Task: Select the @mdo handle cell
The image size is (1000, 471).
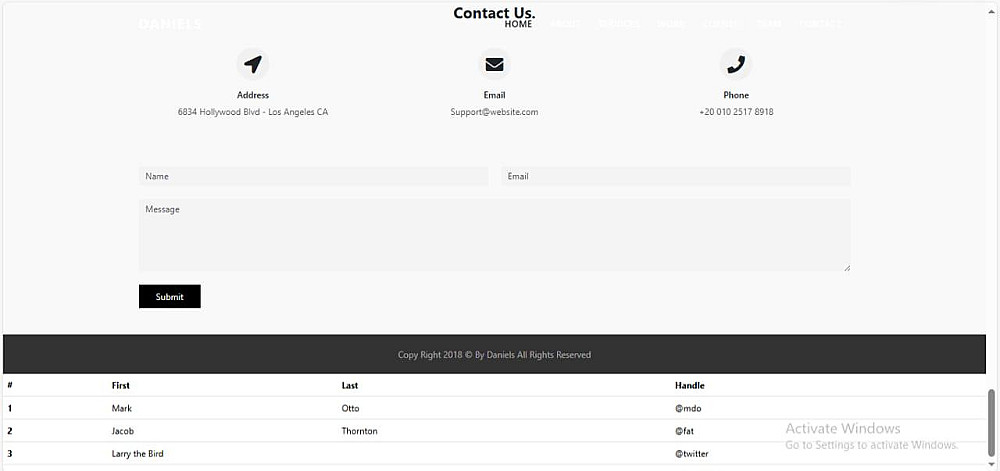Action: 688,409
